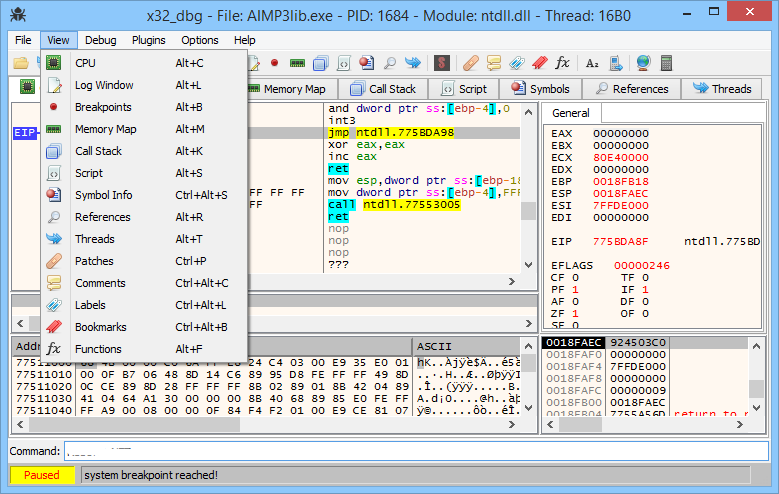Click Call Stack toolbar icon
Screen dimensions: 779x494
tap(320, 63)
